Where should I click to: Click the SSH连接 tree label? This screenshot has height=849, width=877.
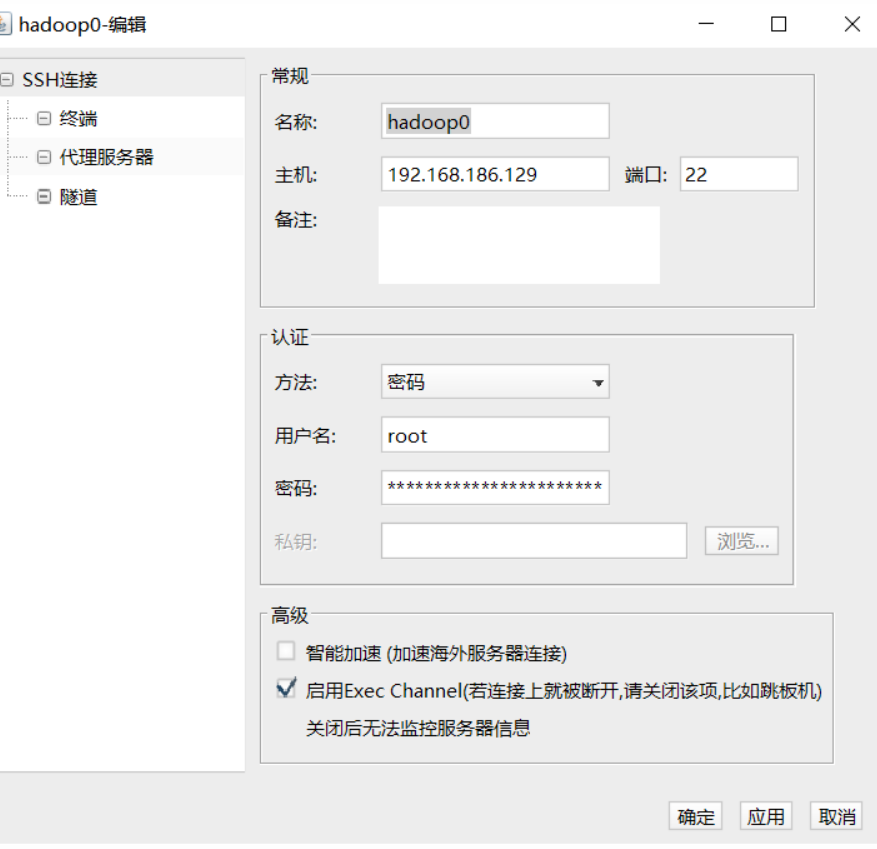click(60, 79)
